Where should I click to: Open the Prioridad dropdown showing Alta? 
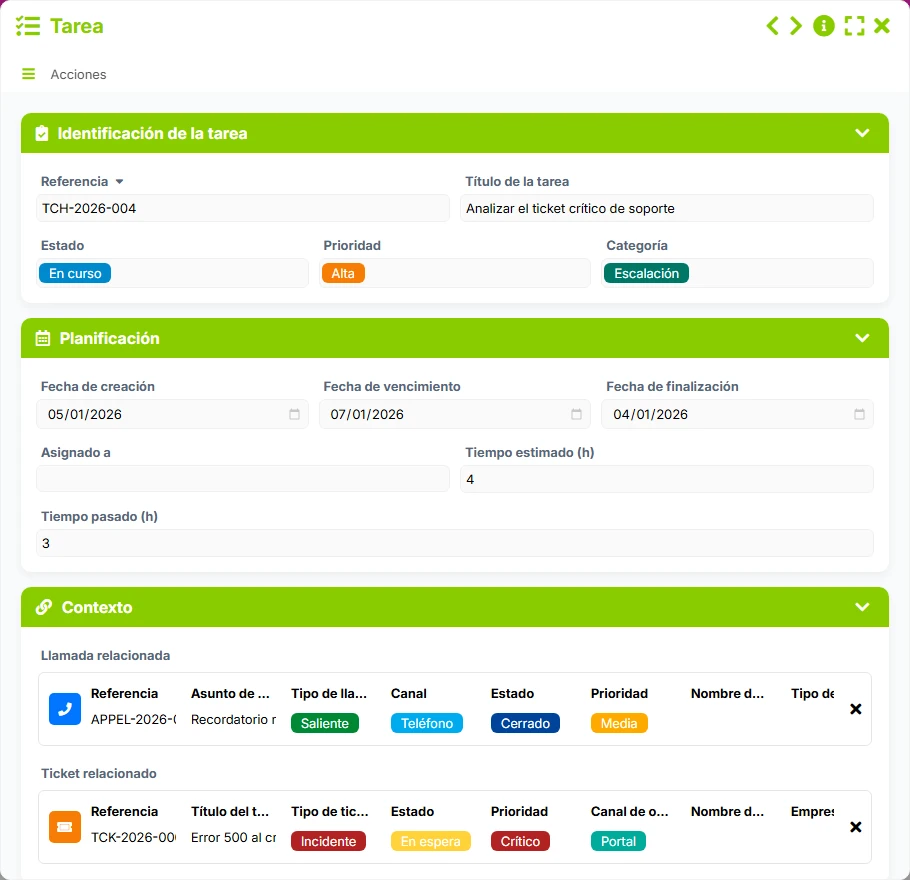(454, 273)
